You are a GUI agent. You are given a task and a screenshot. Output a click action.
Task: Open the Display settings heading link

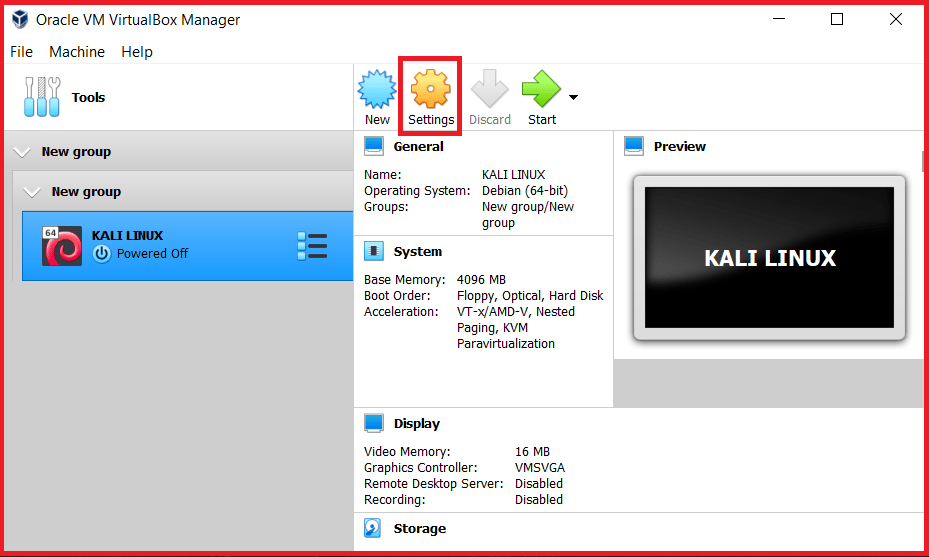(x=417, y=424)
